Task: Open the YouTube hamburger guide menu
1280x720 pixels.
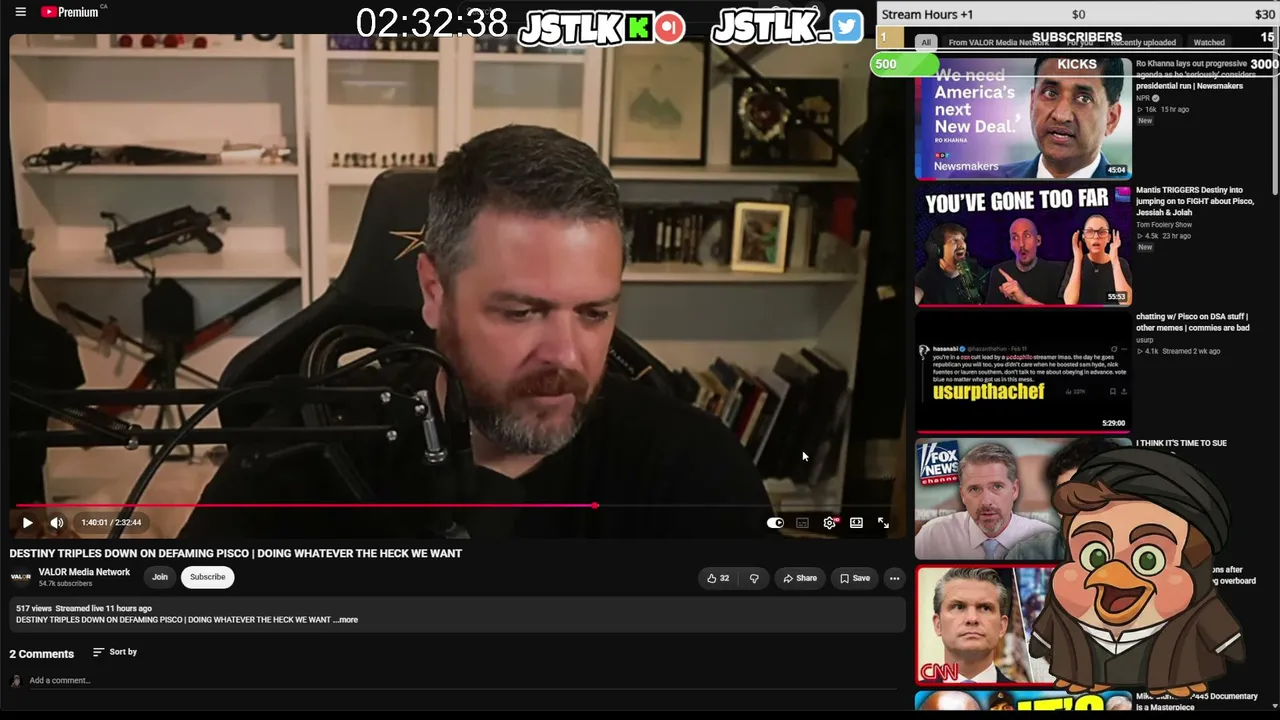Action: (20, 12)
